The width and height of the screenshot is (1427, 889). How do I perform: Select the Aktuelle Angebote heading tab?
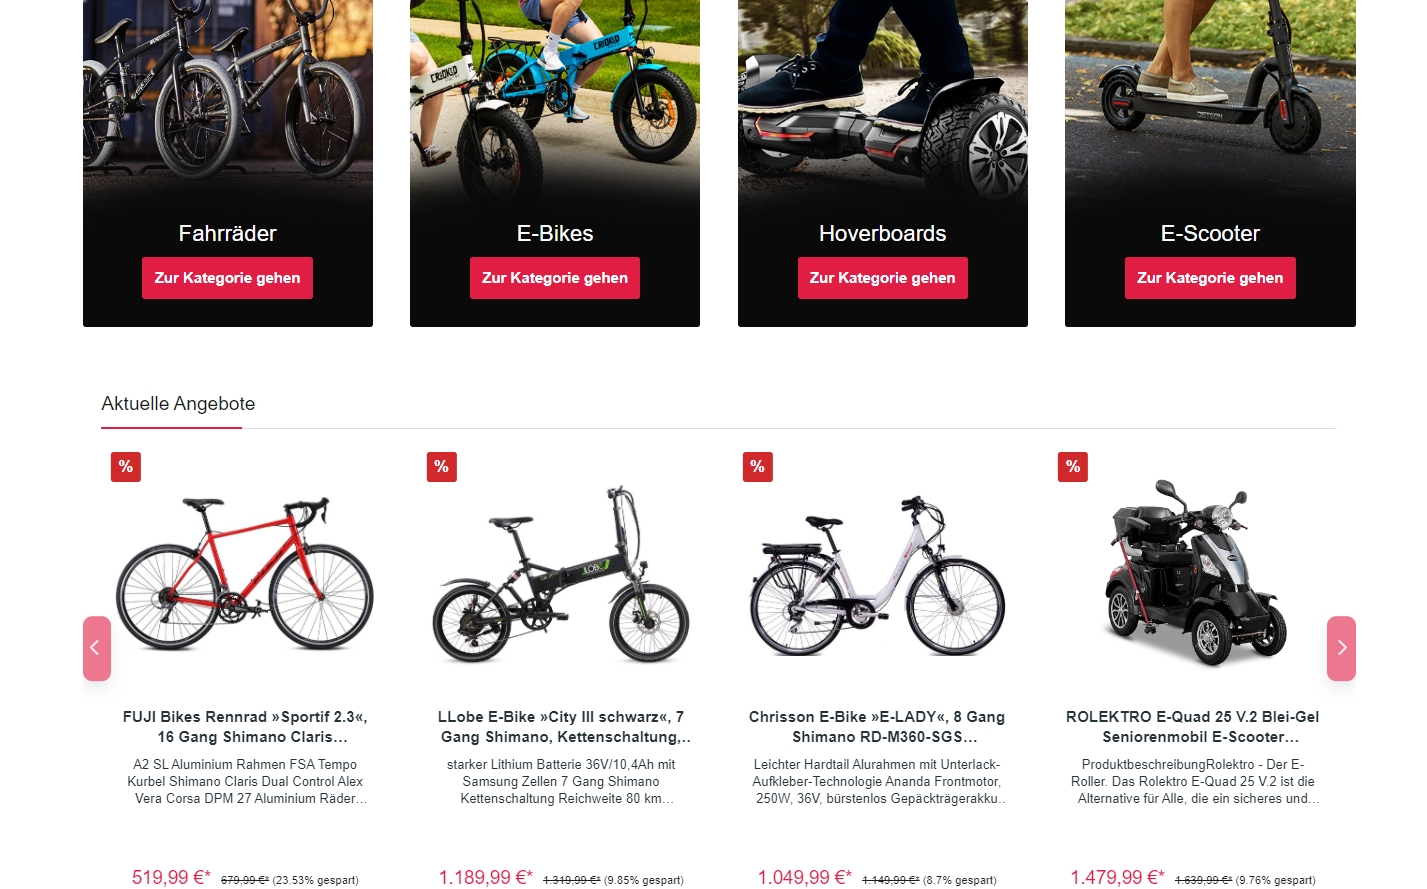coord(178,404)
